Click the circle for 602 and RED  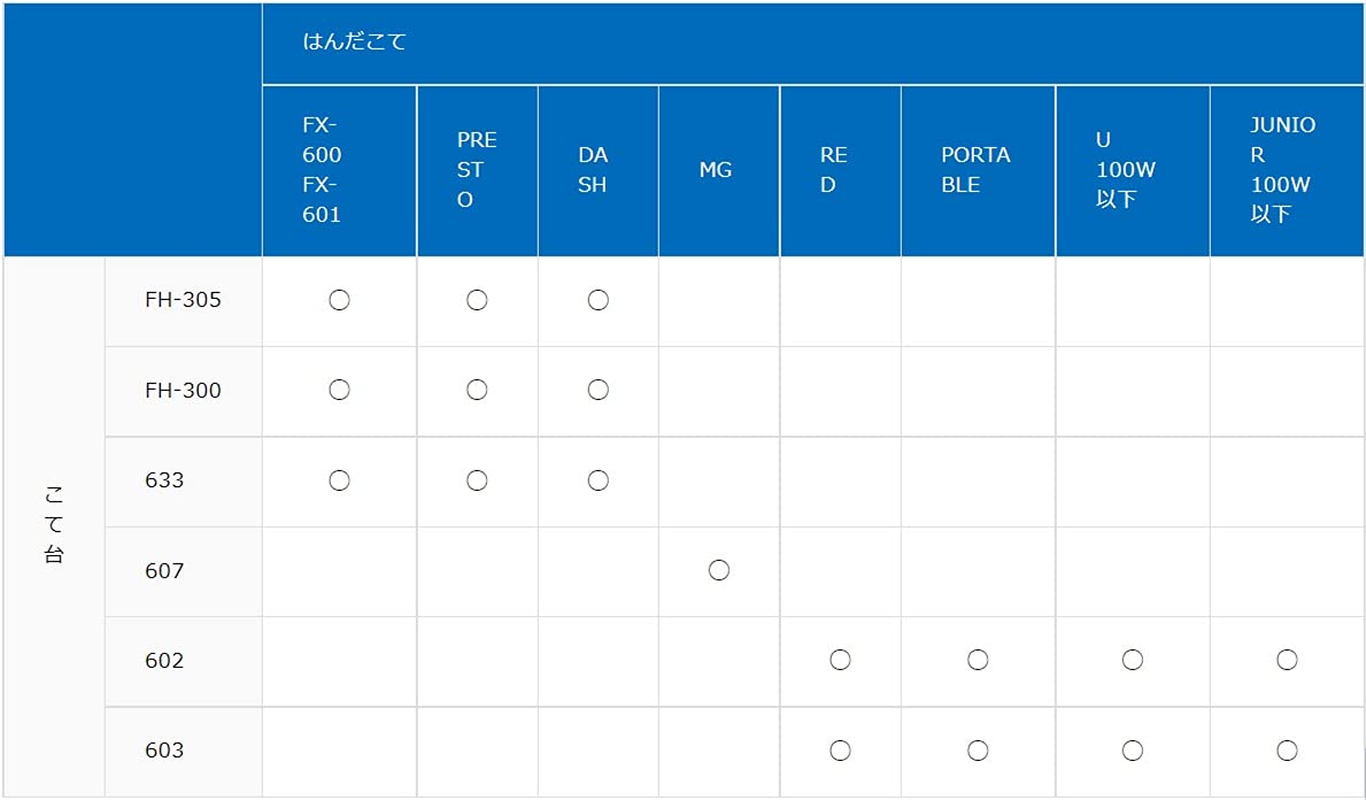840,660
